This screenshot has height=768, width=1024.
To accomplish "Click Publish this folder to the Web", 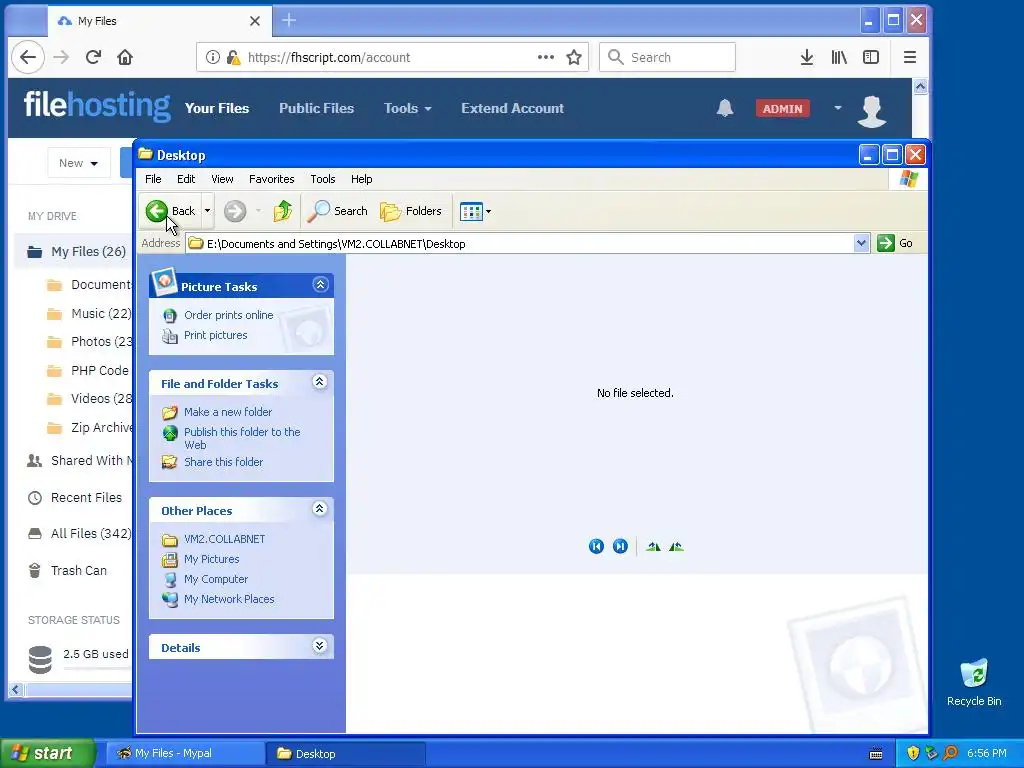I will [x=242, y=438].
